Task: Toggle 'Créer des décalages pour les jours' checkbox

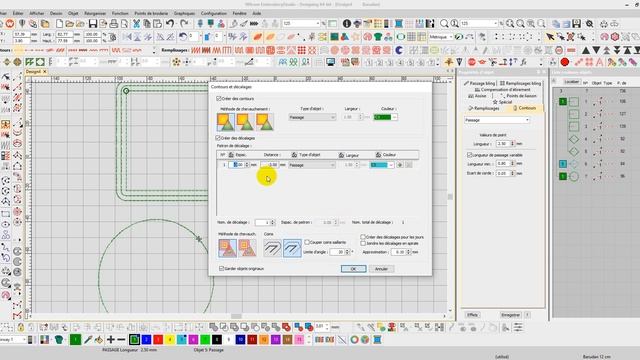Action: click(362, 237)
